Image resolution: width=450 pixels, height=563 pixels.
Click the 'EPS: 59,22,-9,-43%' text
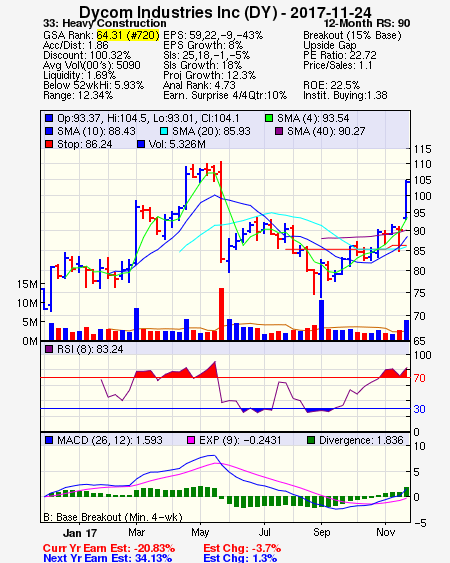click(x=213, y=35)
